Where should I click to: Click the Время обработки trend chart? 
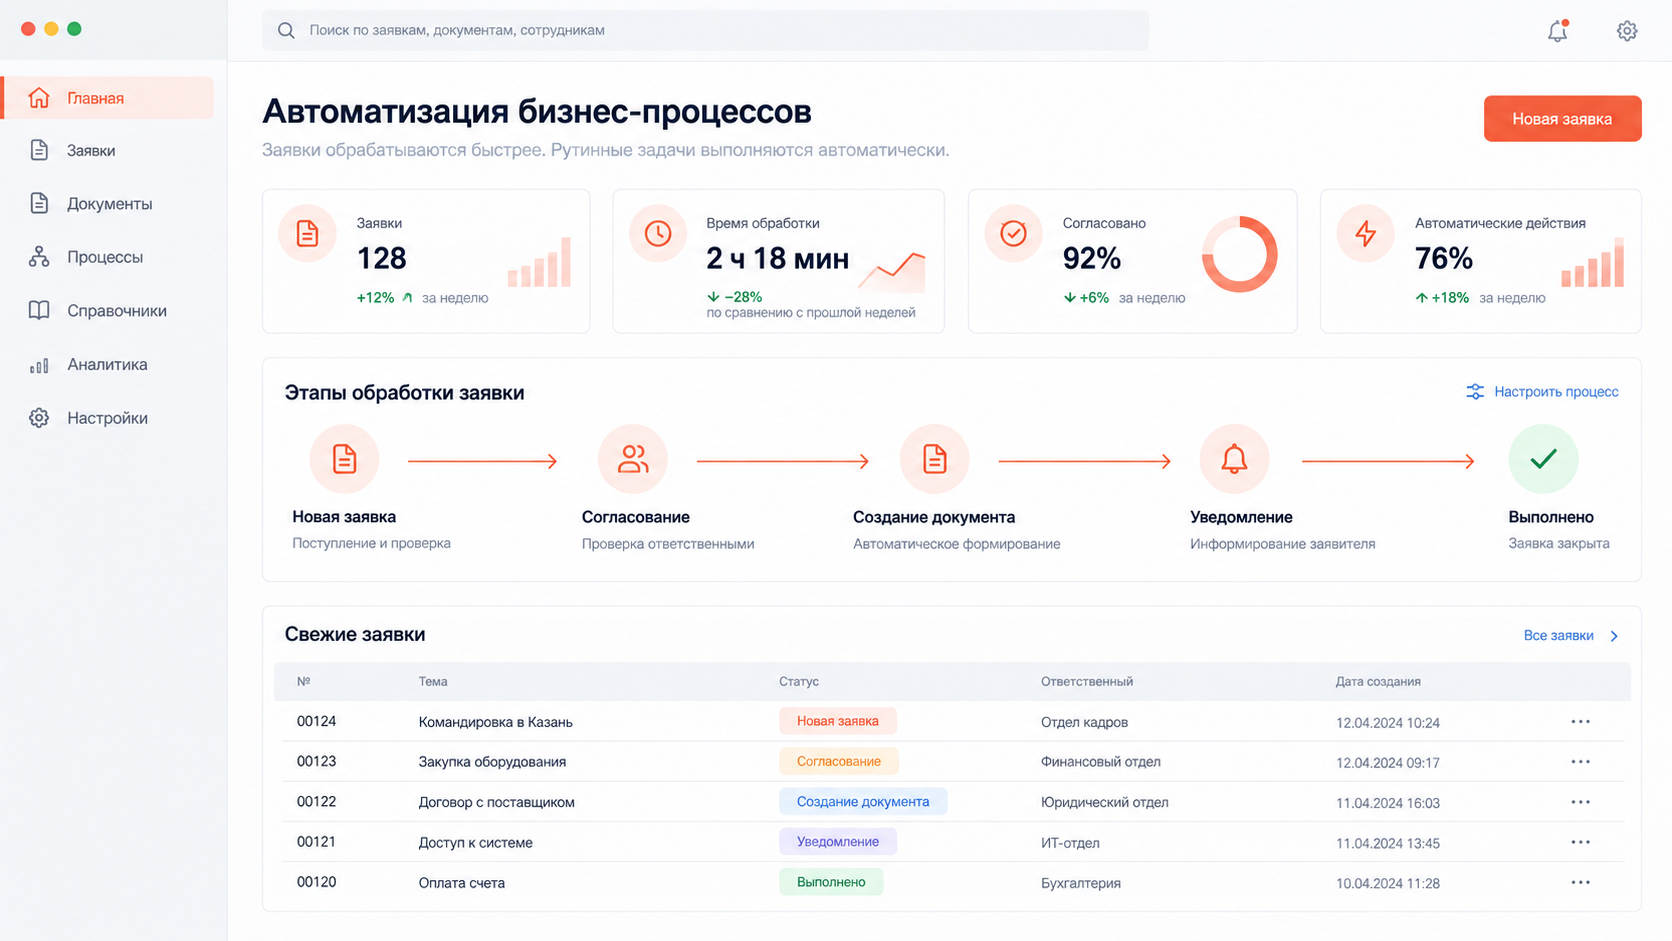892,271
